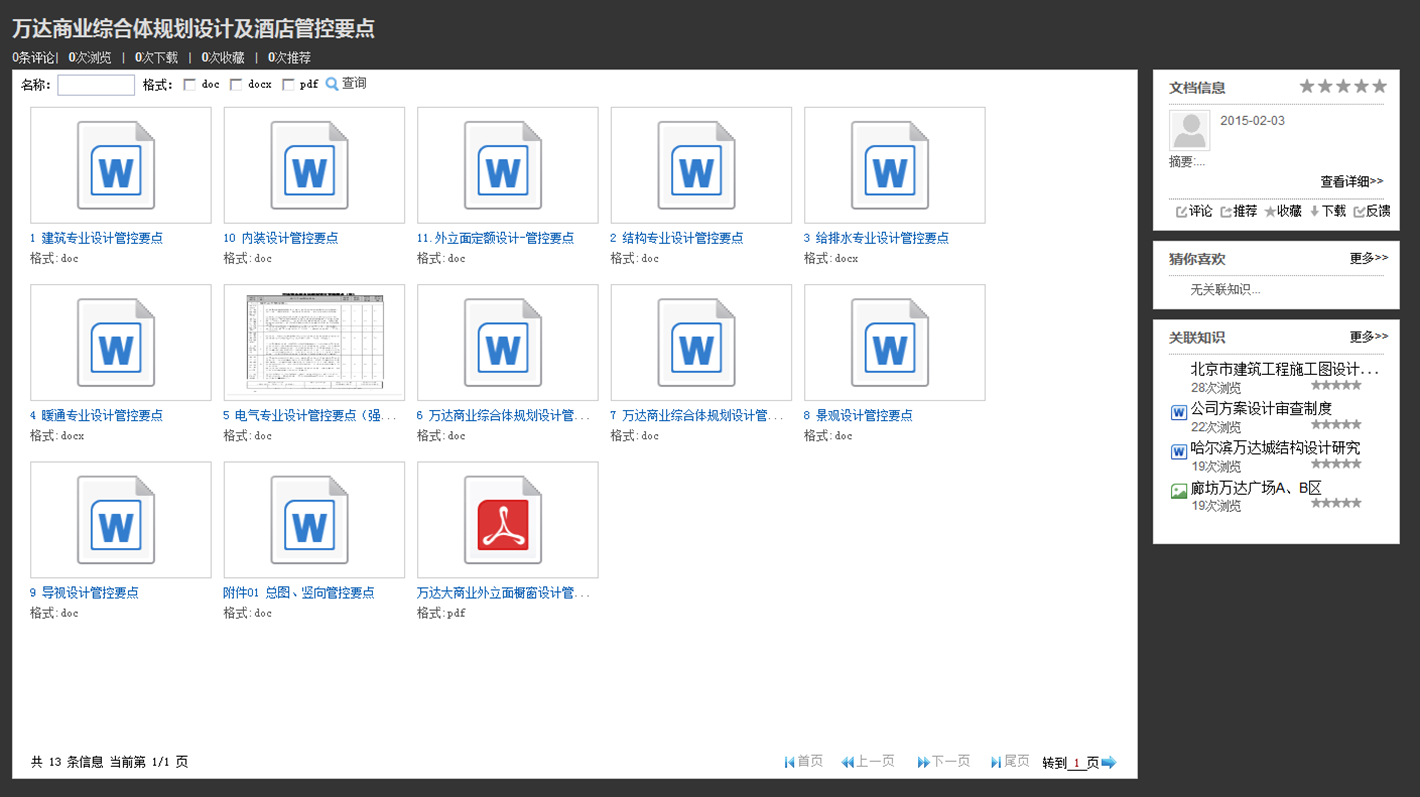Click 更多>> in 关联知识 panel
The height and width of the screenshot is (797, 1420).
(x=1369, y=337)
